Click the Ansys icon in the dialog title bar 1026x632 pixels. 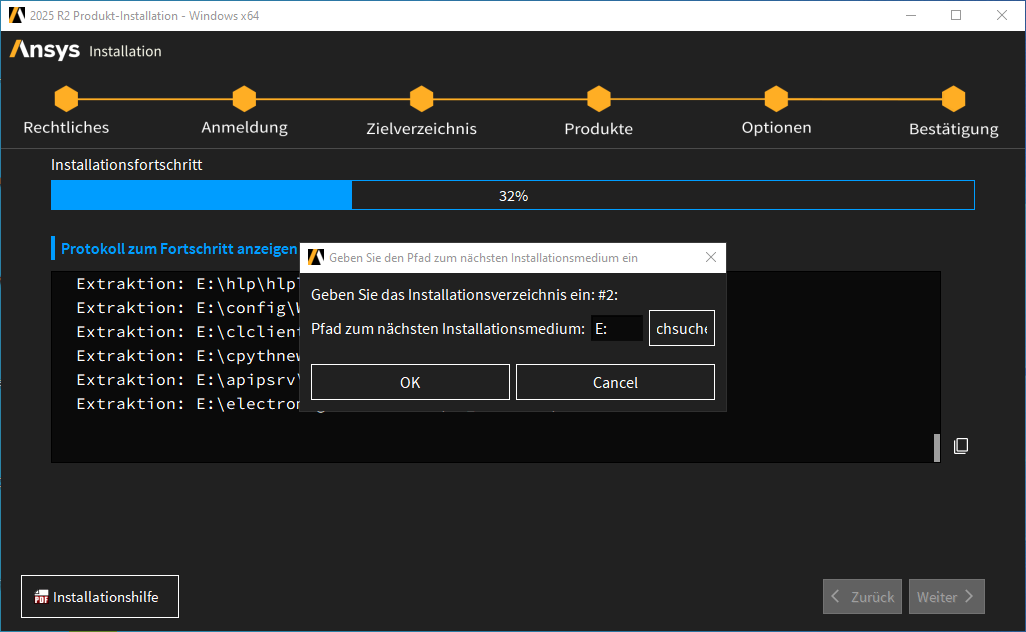316,257
